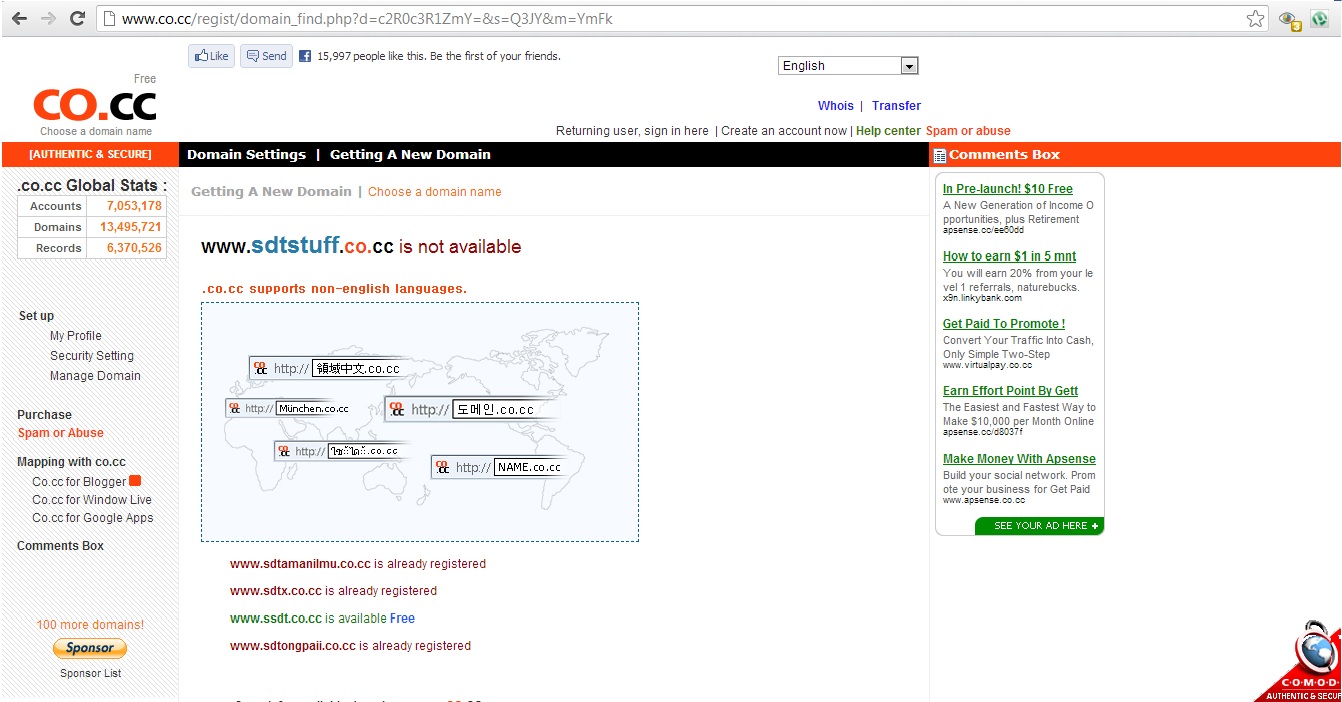Reload the page with refresh icon

point(77,19)
